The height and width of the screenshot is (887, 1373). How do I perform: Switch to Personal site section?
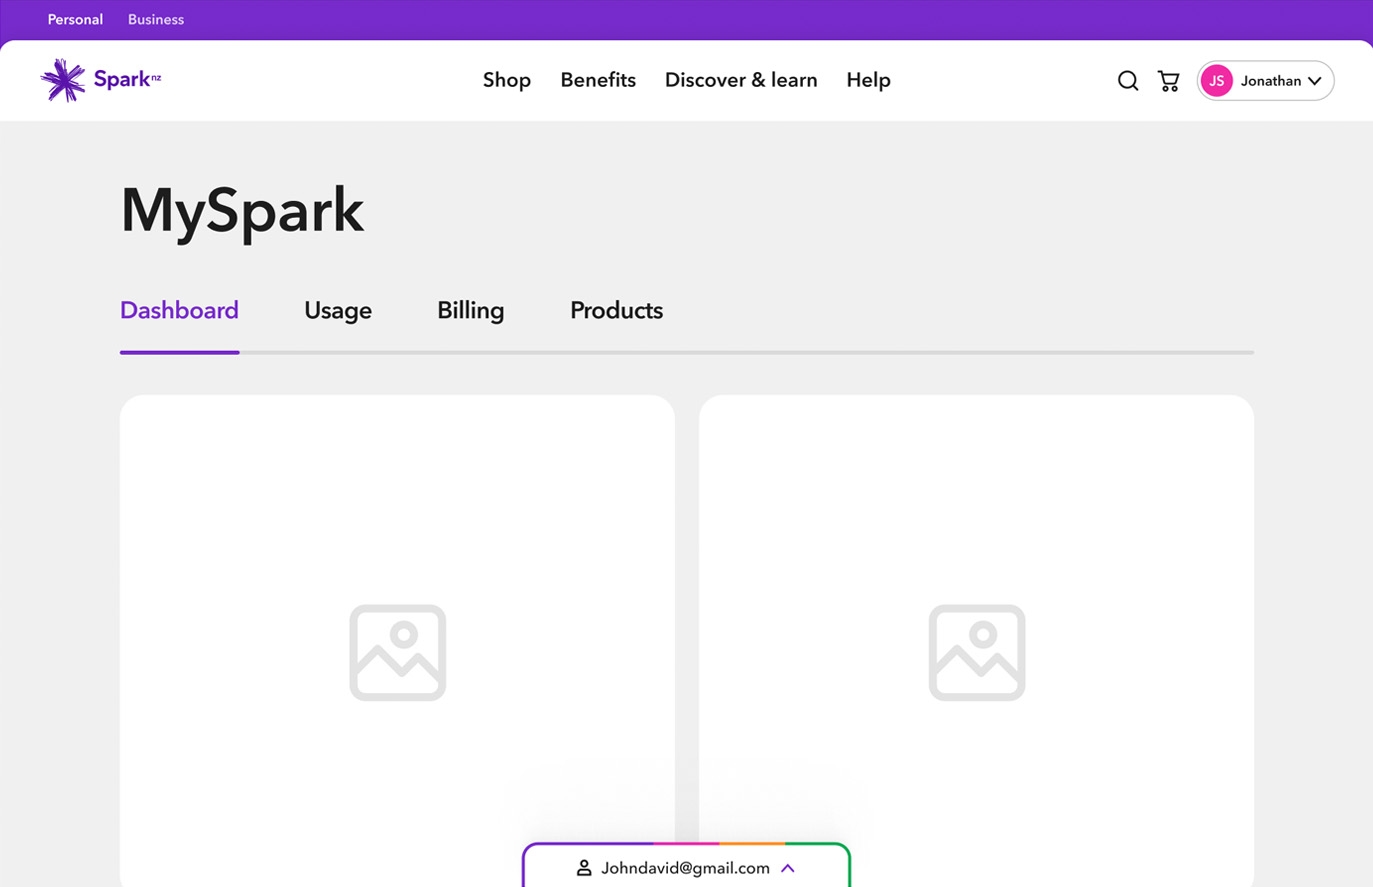click(75, 19)
